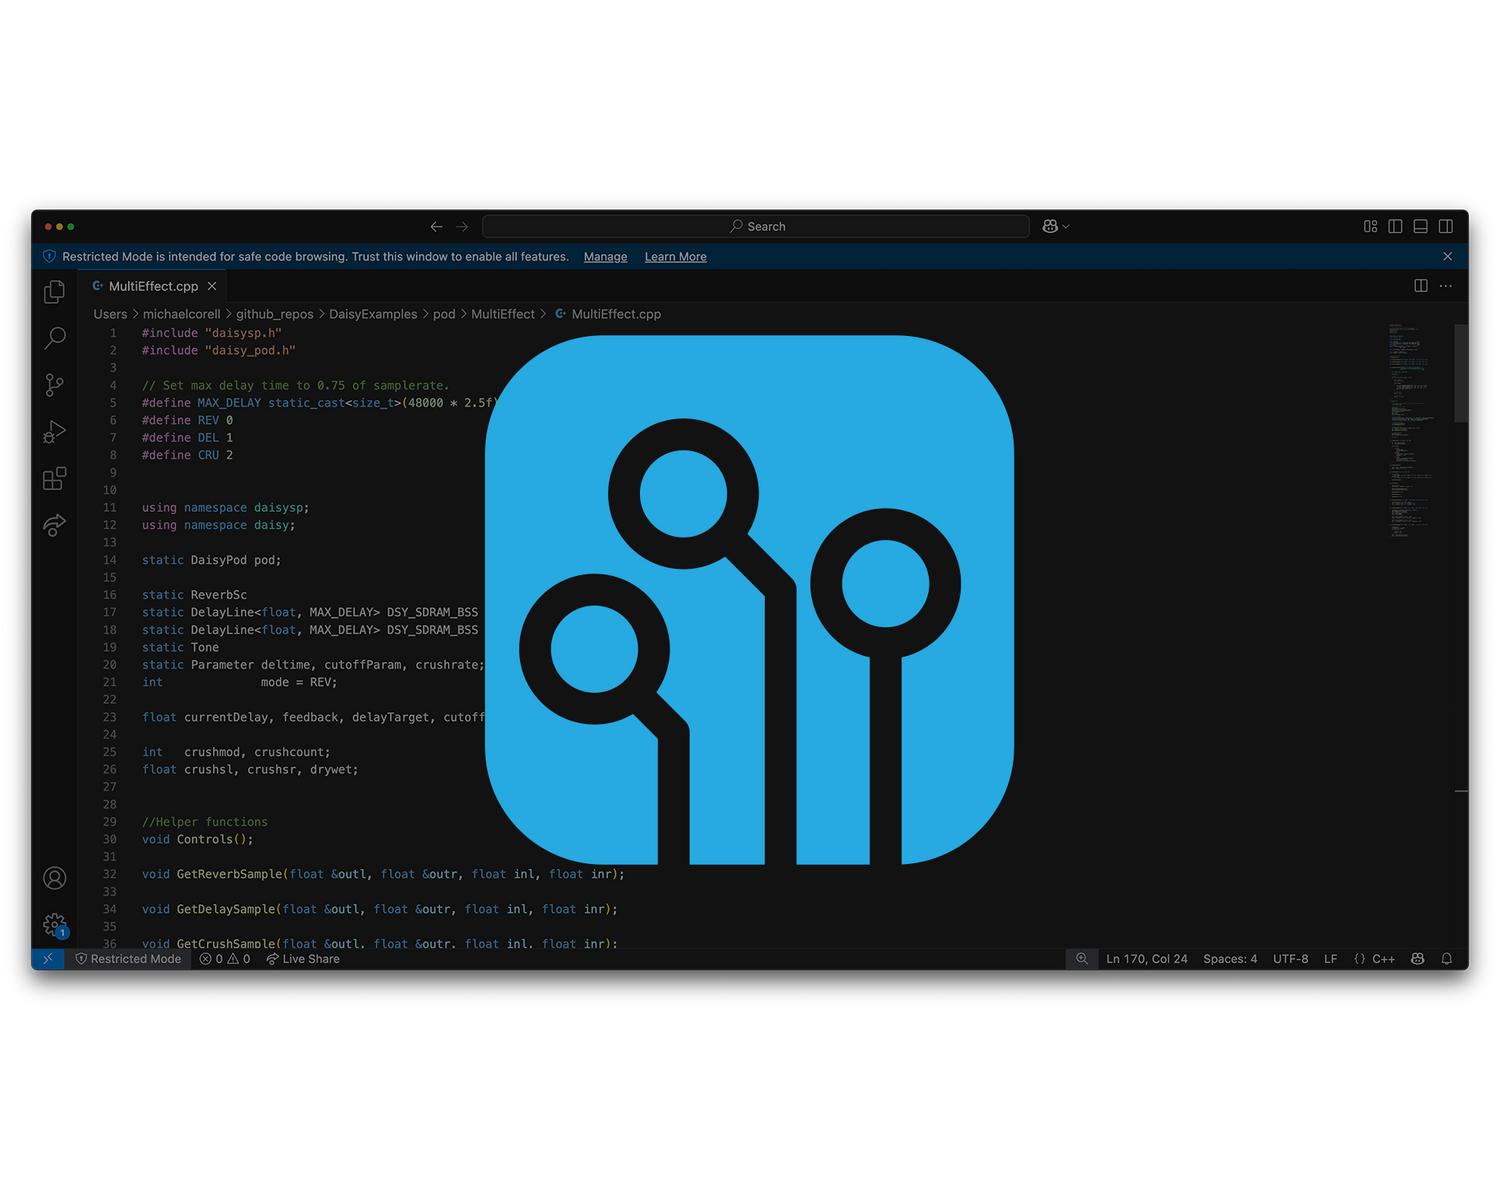This screenshot has height=1200, width=1500.
Task: Open Customize Layout icon
Action: 1371,227
